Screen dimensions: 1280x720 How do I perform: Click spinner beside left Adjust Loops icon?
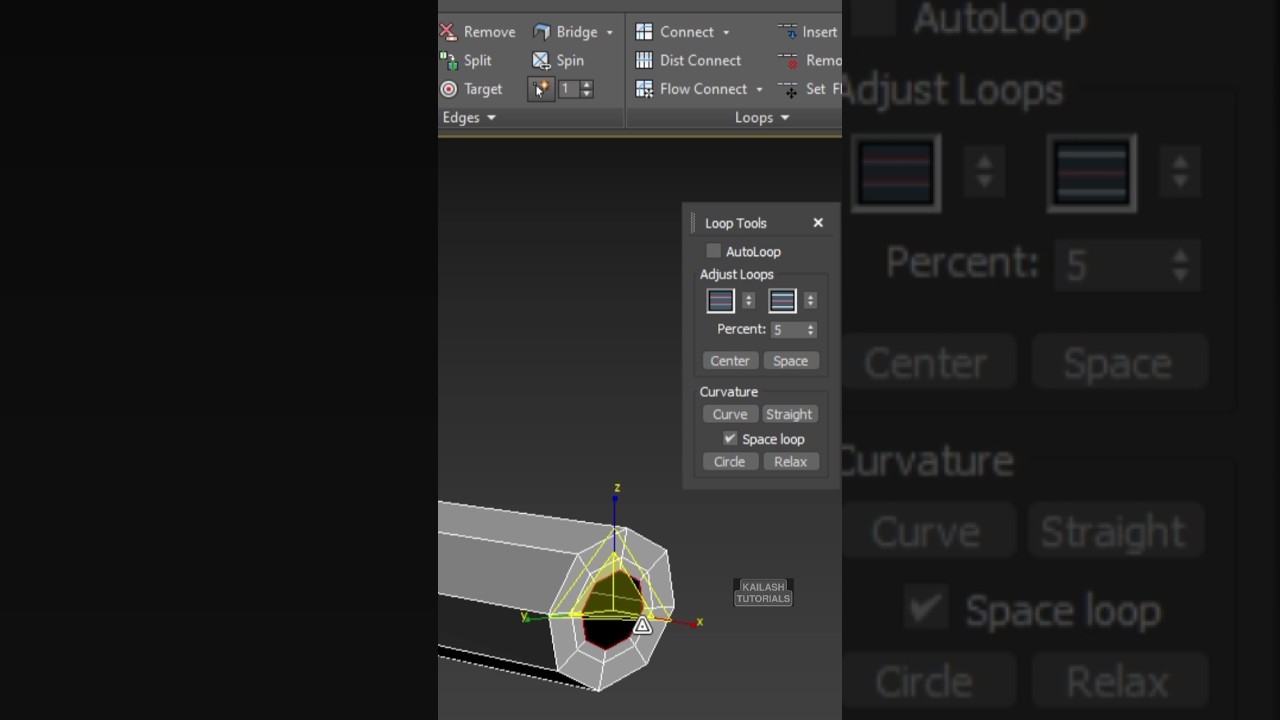click(748, 300)
